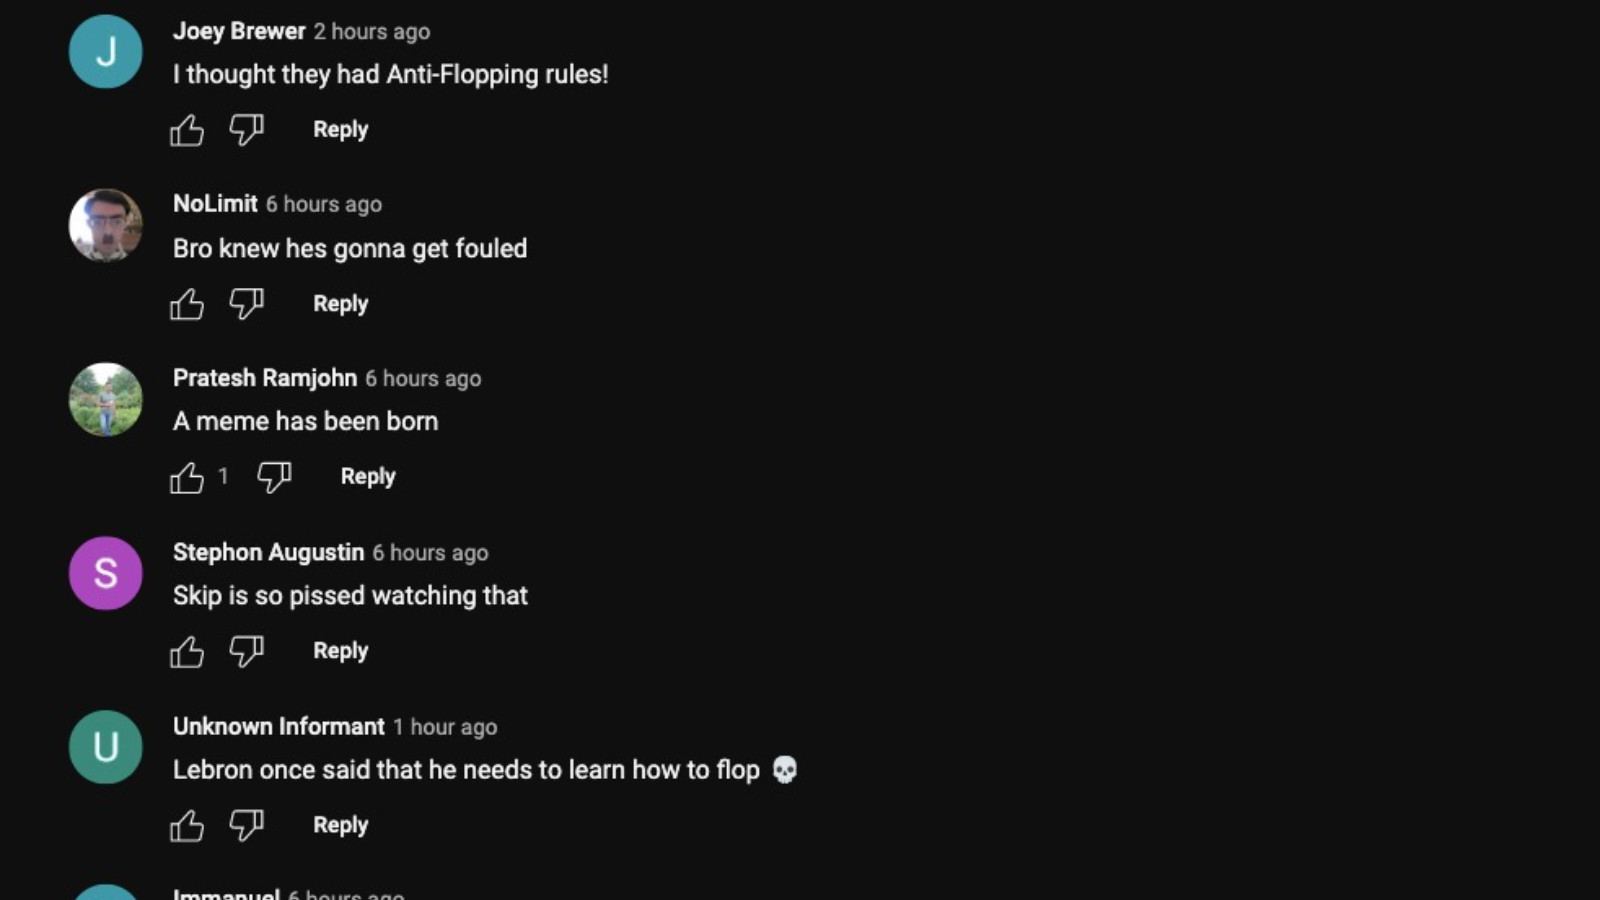1600x900 pixels.
Task: Like Pratesh Ramjohn's meme comment
Action: tap(187, 477)
